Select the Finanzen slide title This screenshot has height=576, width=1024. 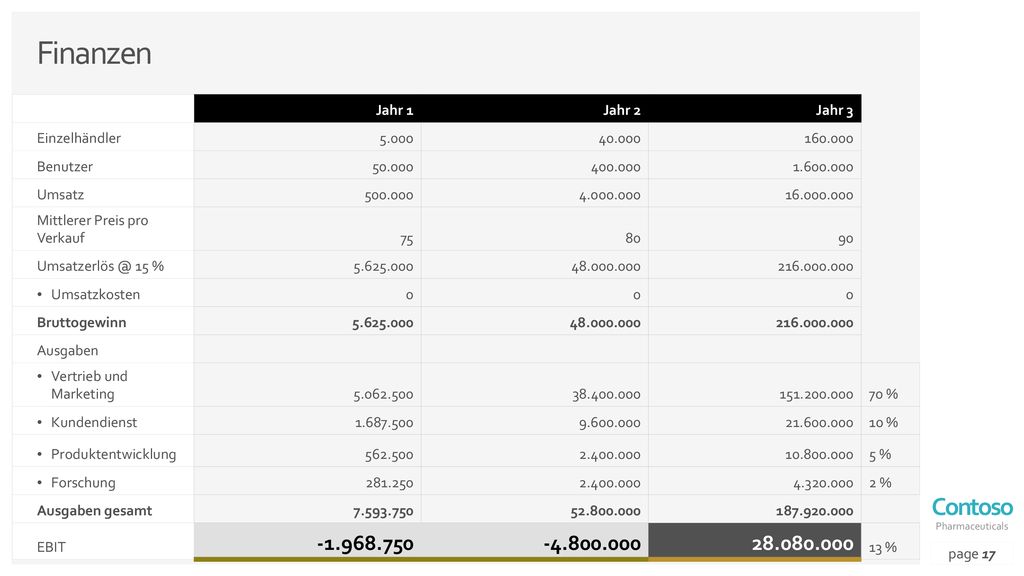[94, 53]
